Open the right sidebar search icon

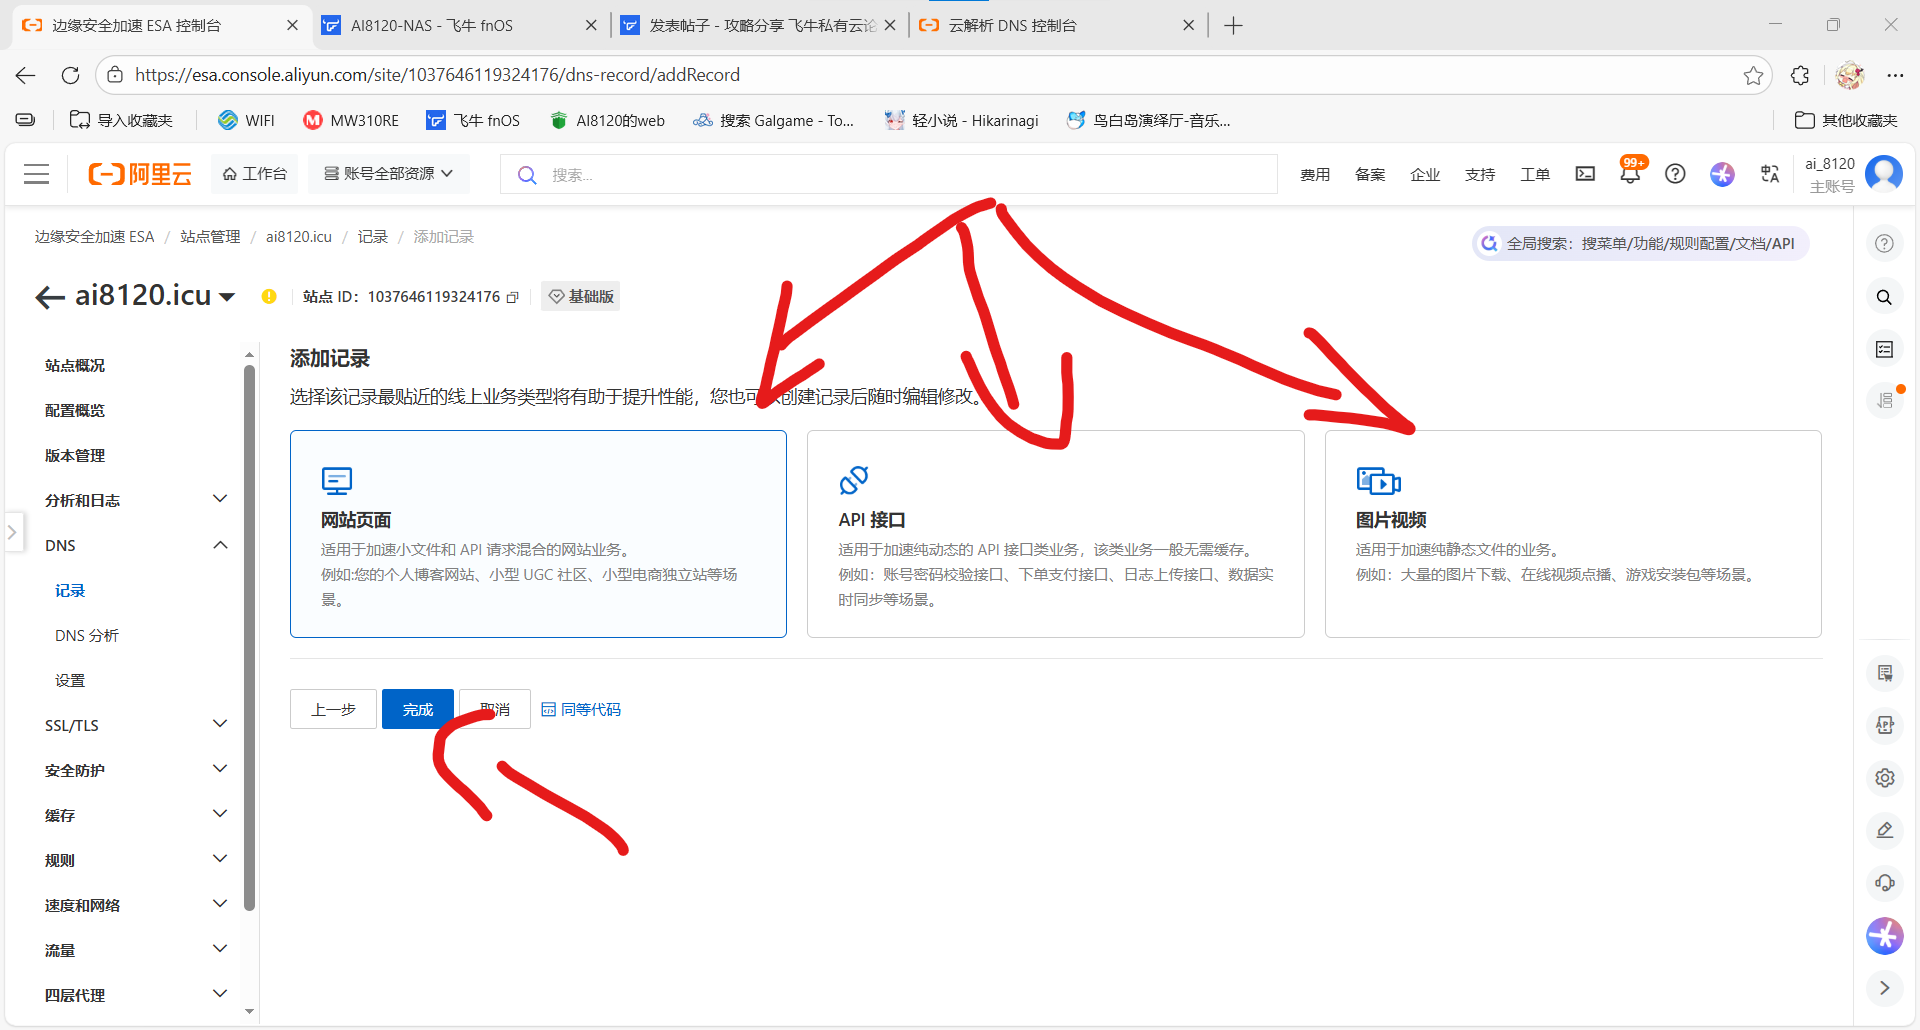(x=1884, y=297)
